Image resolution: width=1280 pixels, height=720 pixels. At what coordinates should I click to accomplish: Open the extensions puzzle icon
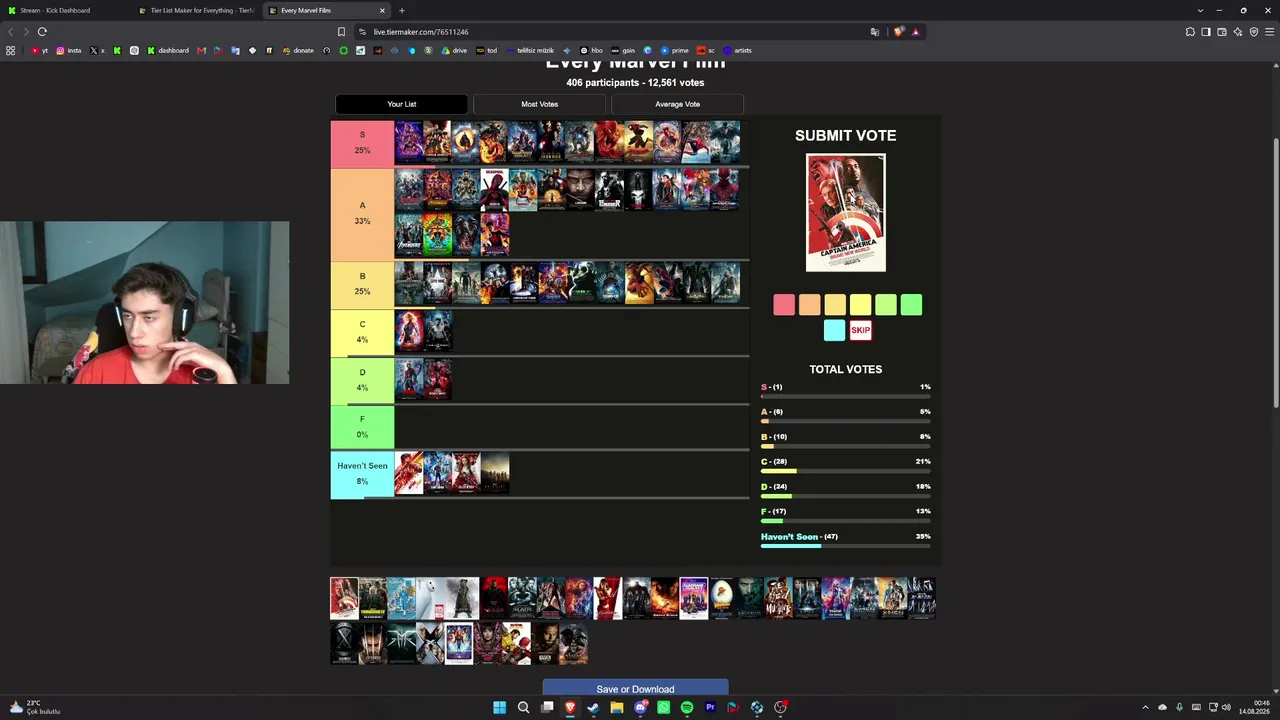pos(1190,32)
